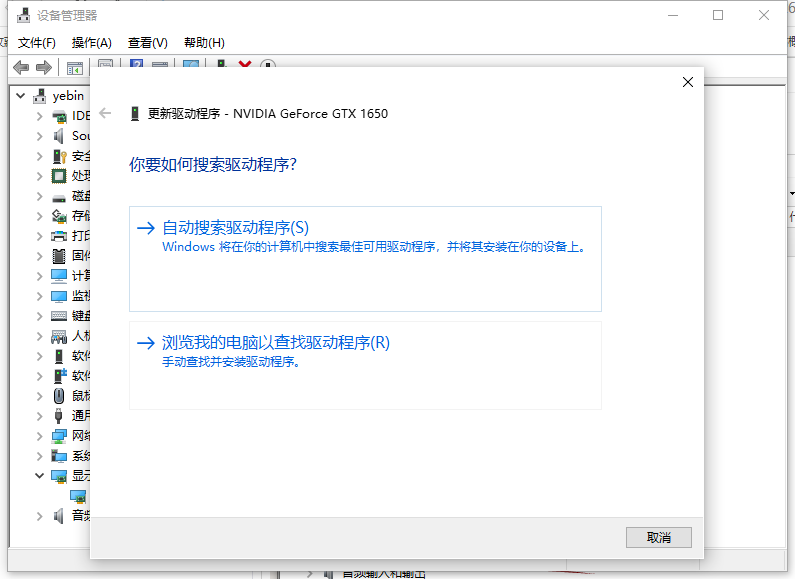Choose 自动搜索驱动程序(S) option
Screen dimensions: 795x579
pyautogui.click(x=365, y=259)
